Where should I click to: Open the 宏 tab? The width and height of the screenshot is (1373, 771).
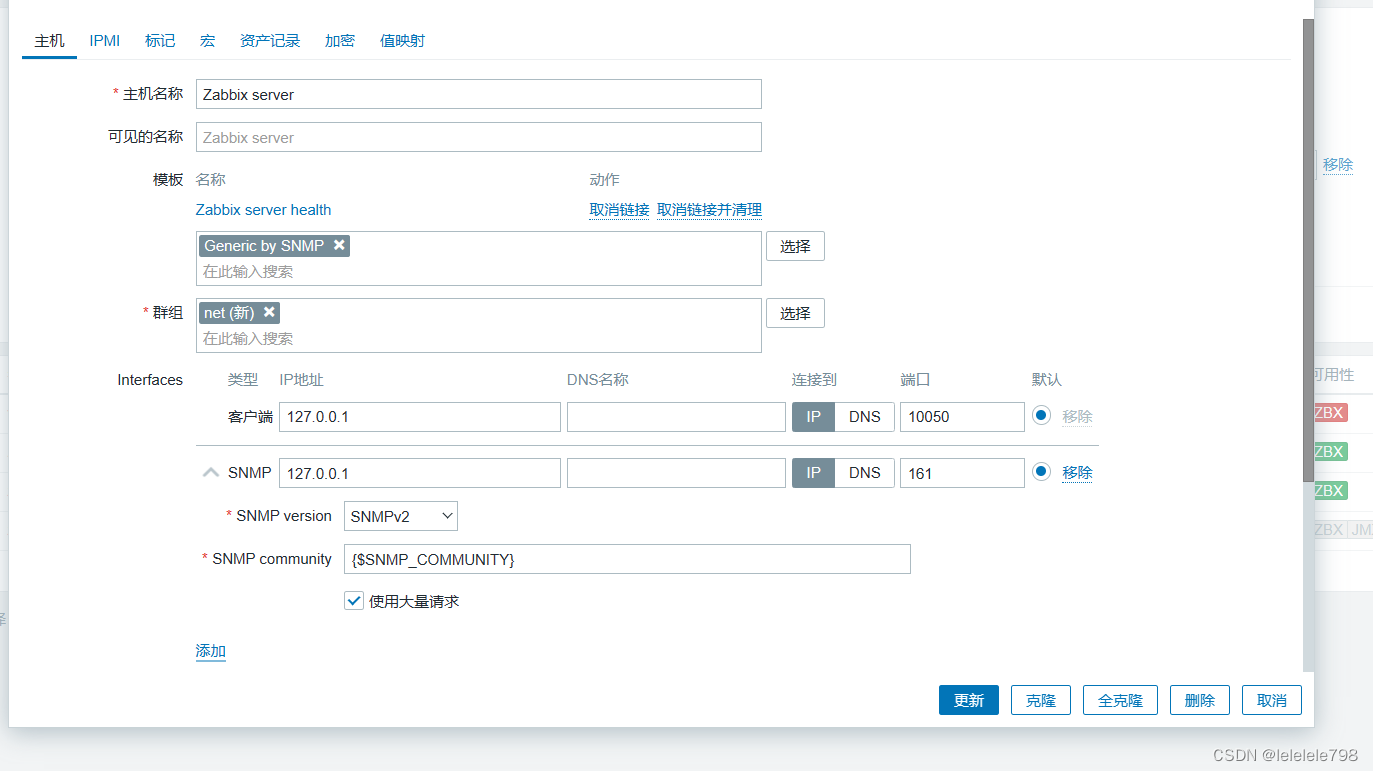click(207, 40)
